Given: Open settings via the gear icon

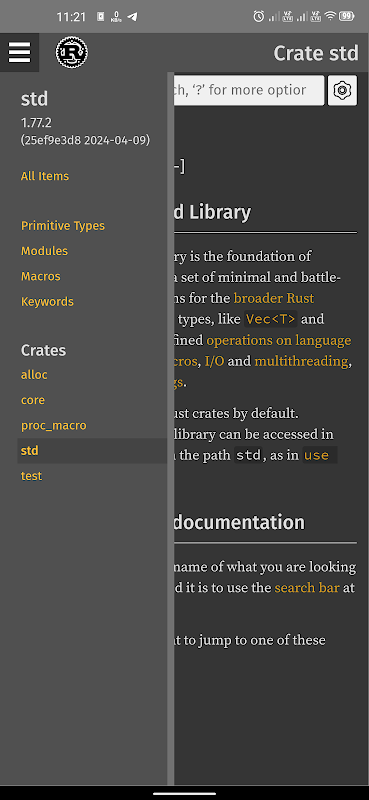Looking at the screenshot, I should (x=342, y=90).
